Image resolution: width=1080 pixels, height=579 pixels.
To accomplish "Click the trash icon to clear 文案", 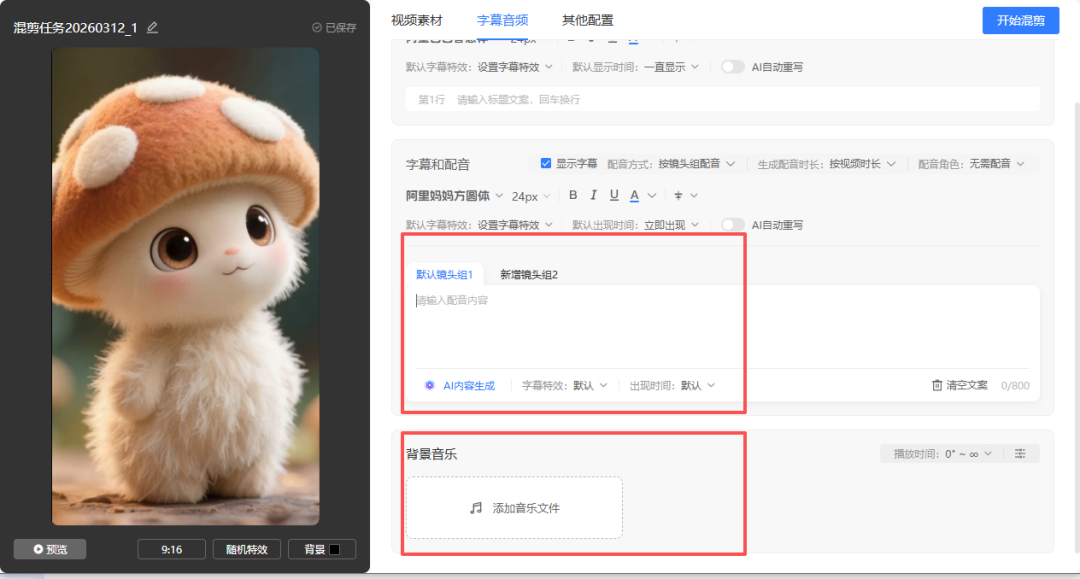I will click(937, 385).
